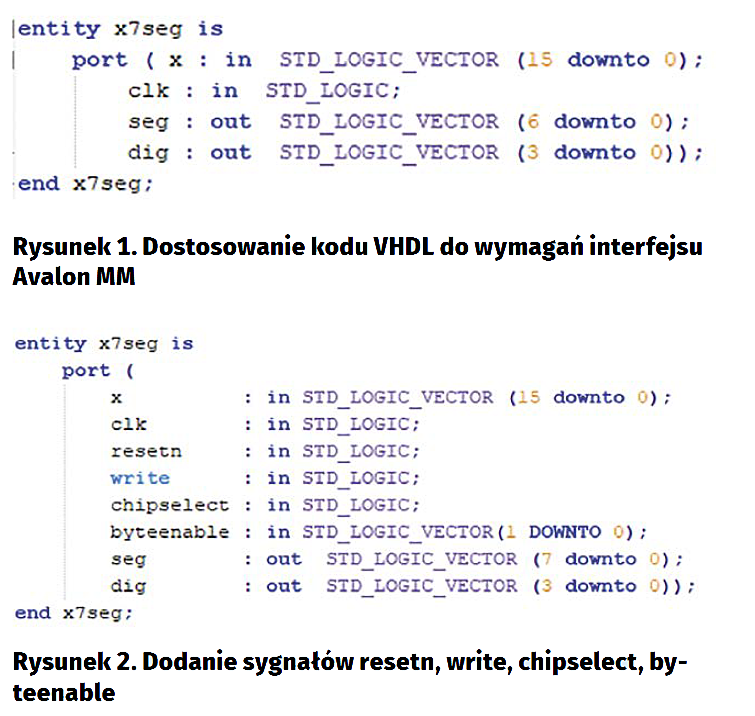Viewport: 755px width, 716px height.
Task: Click 'seg' port name in the first listing
Action: click(149, 121)
